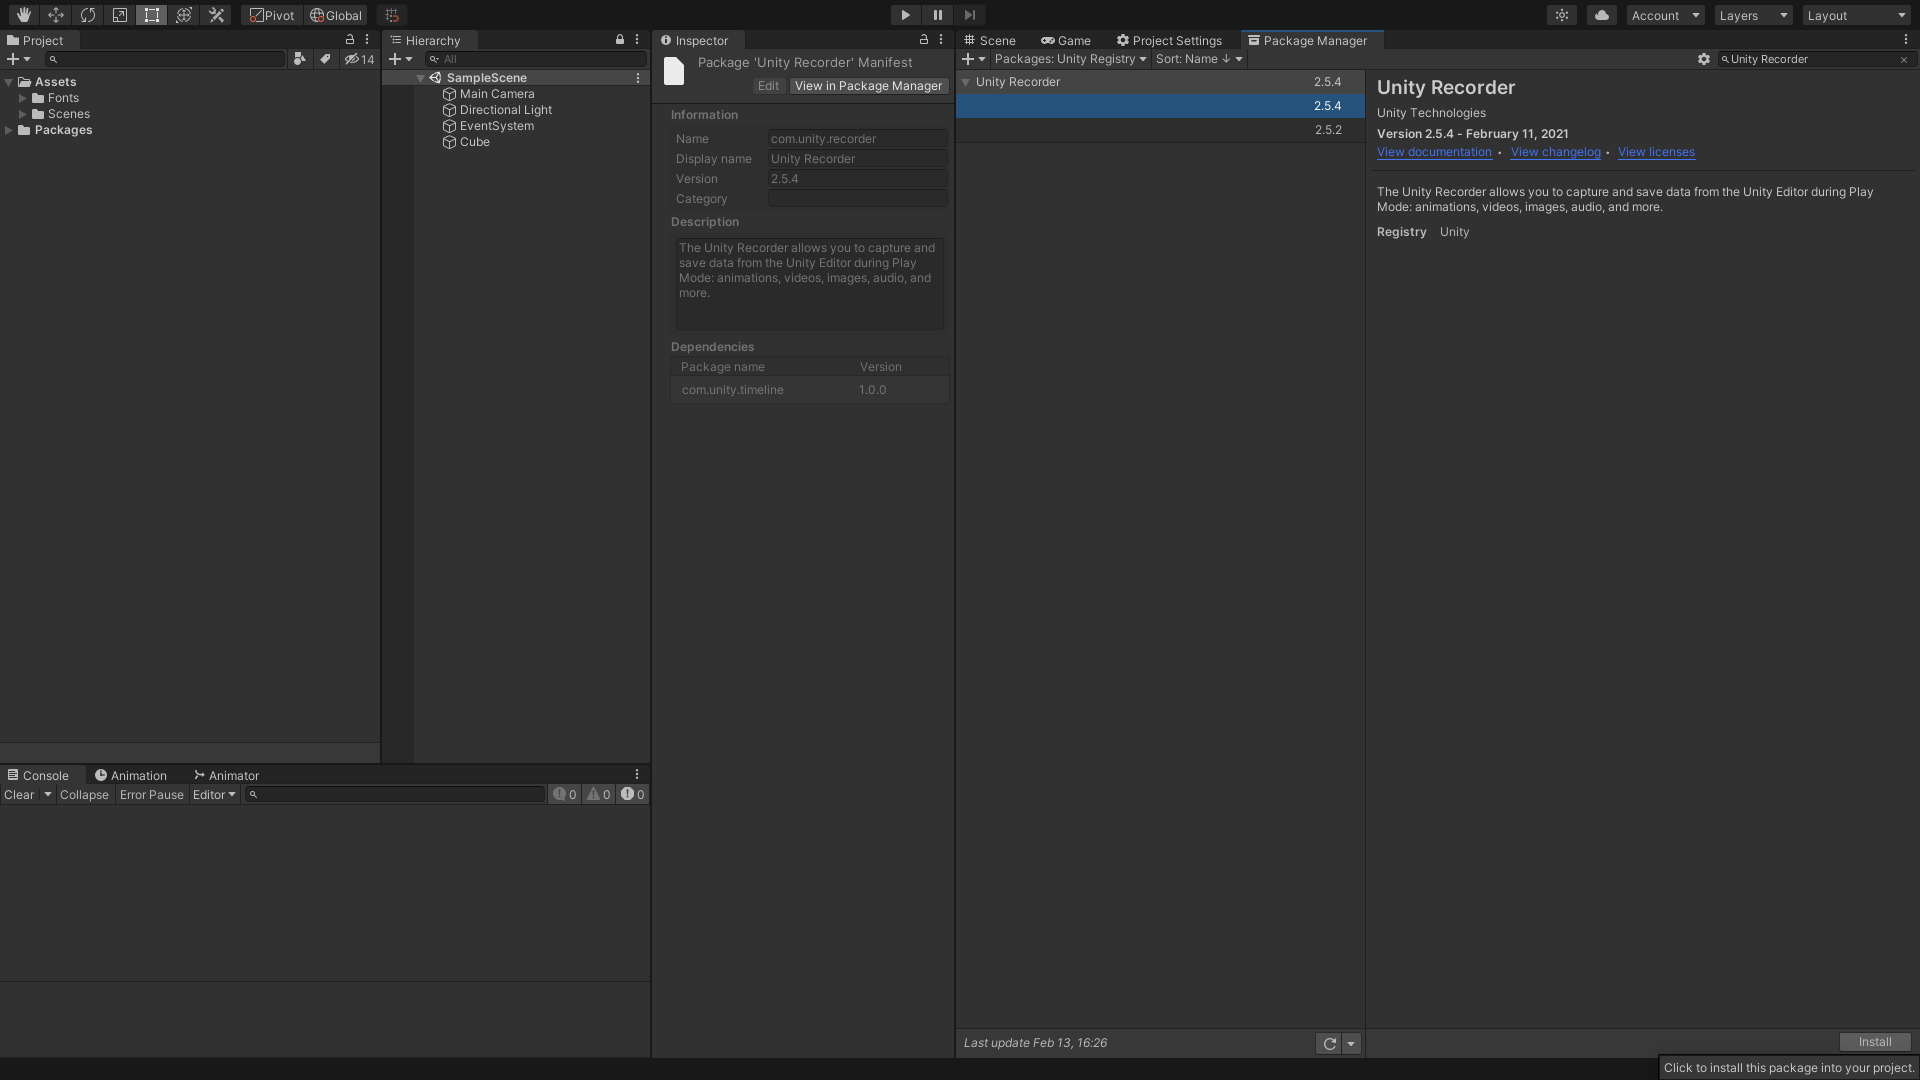Collapse Unity Recorder version list
Viewport: 1920px width, 1080px height.
tap(966, 82)
